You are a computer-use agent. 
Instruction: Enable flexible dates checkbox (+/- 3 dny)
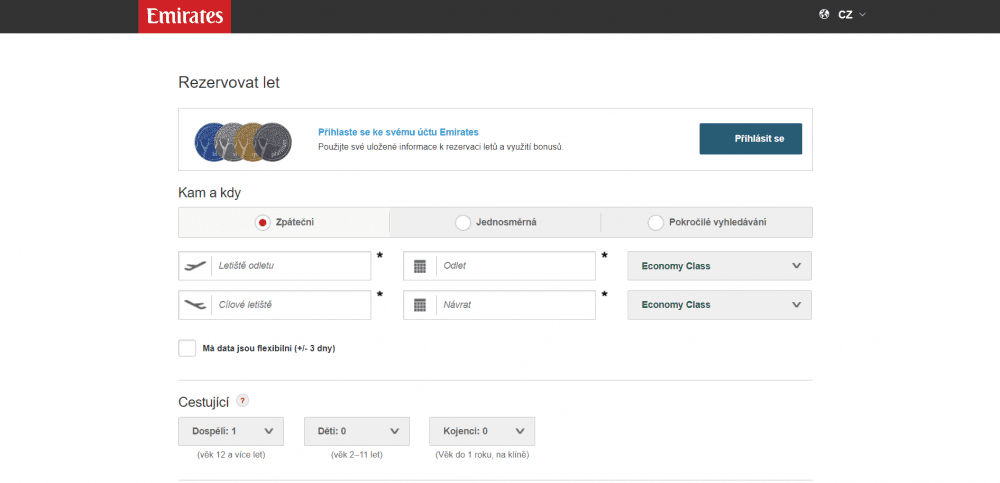point(187,348)
